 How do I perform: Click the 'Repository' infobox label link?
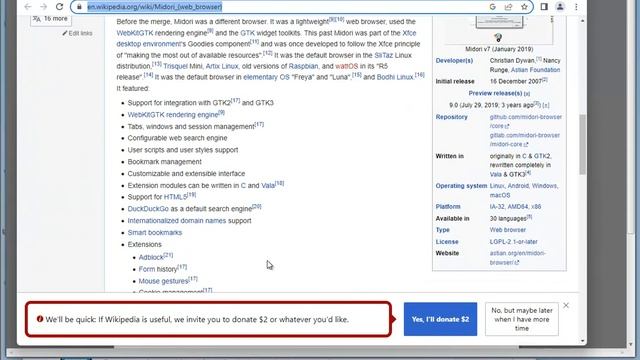451,117
